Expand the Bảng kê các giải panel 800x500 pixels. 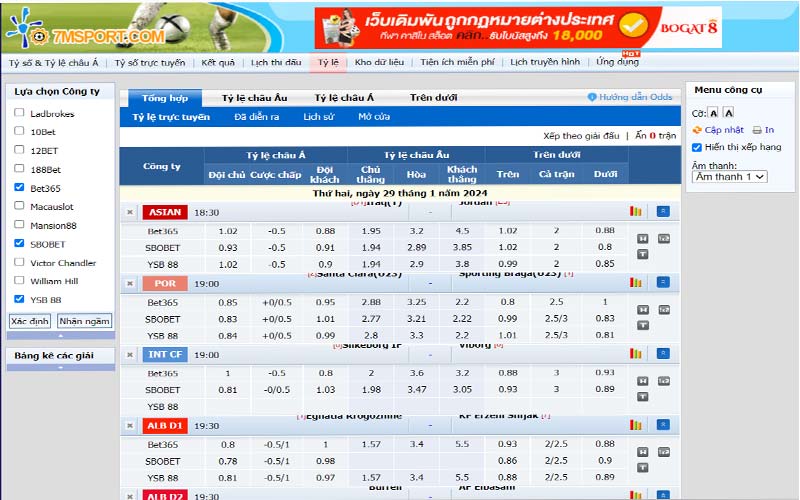click(x=61, y=367)
